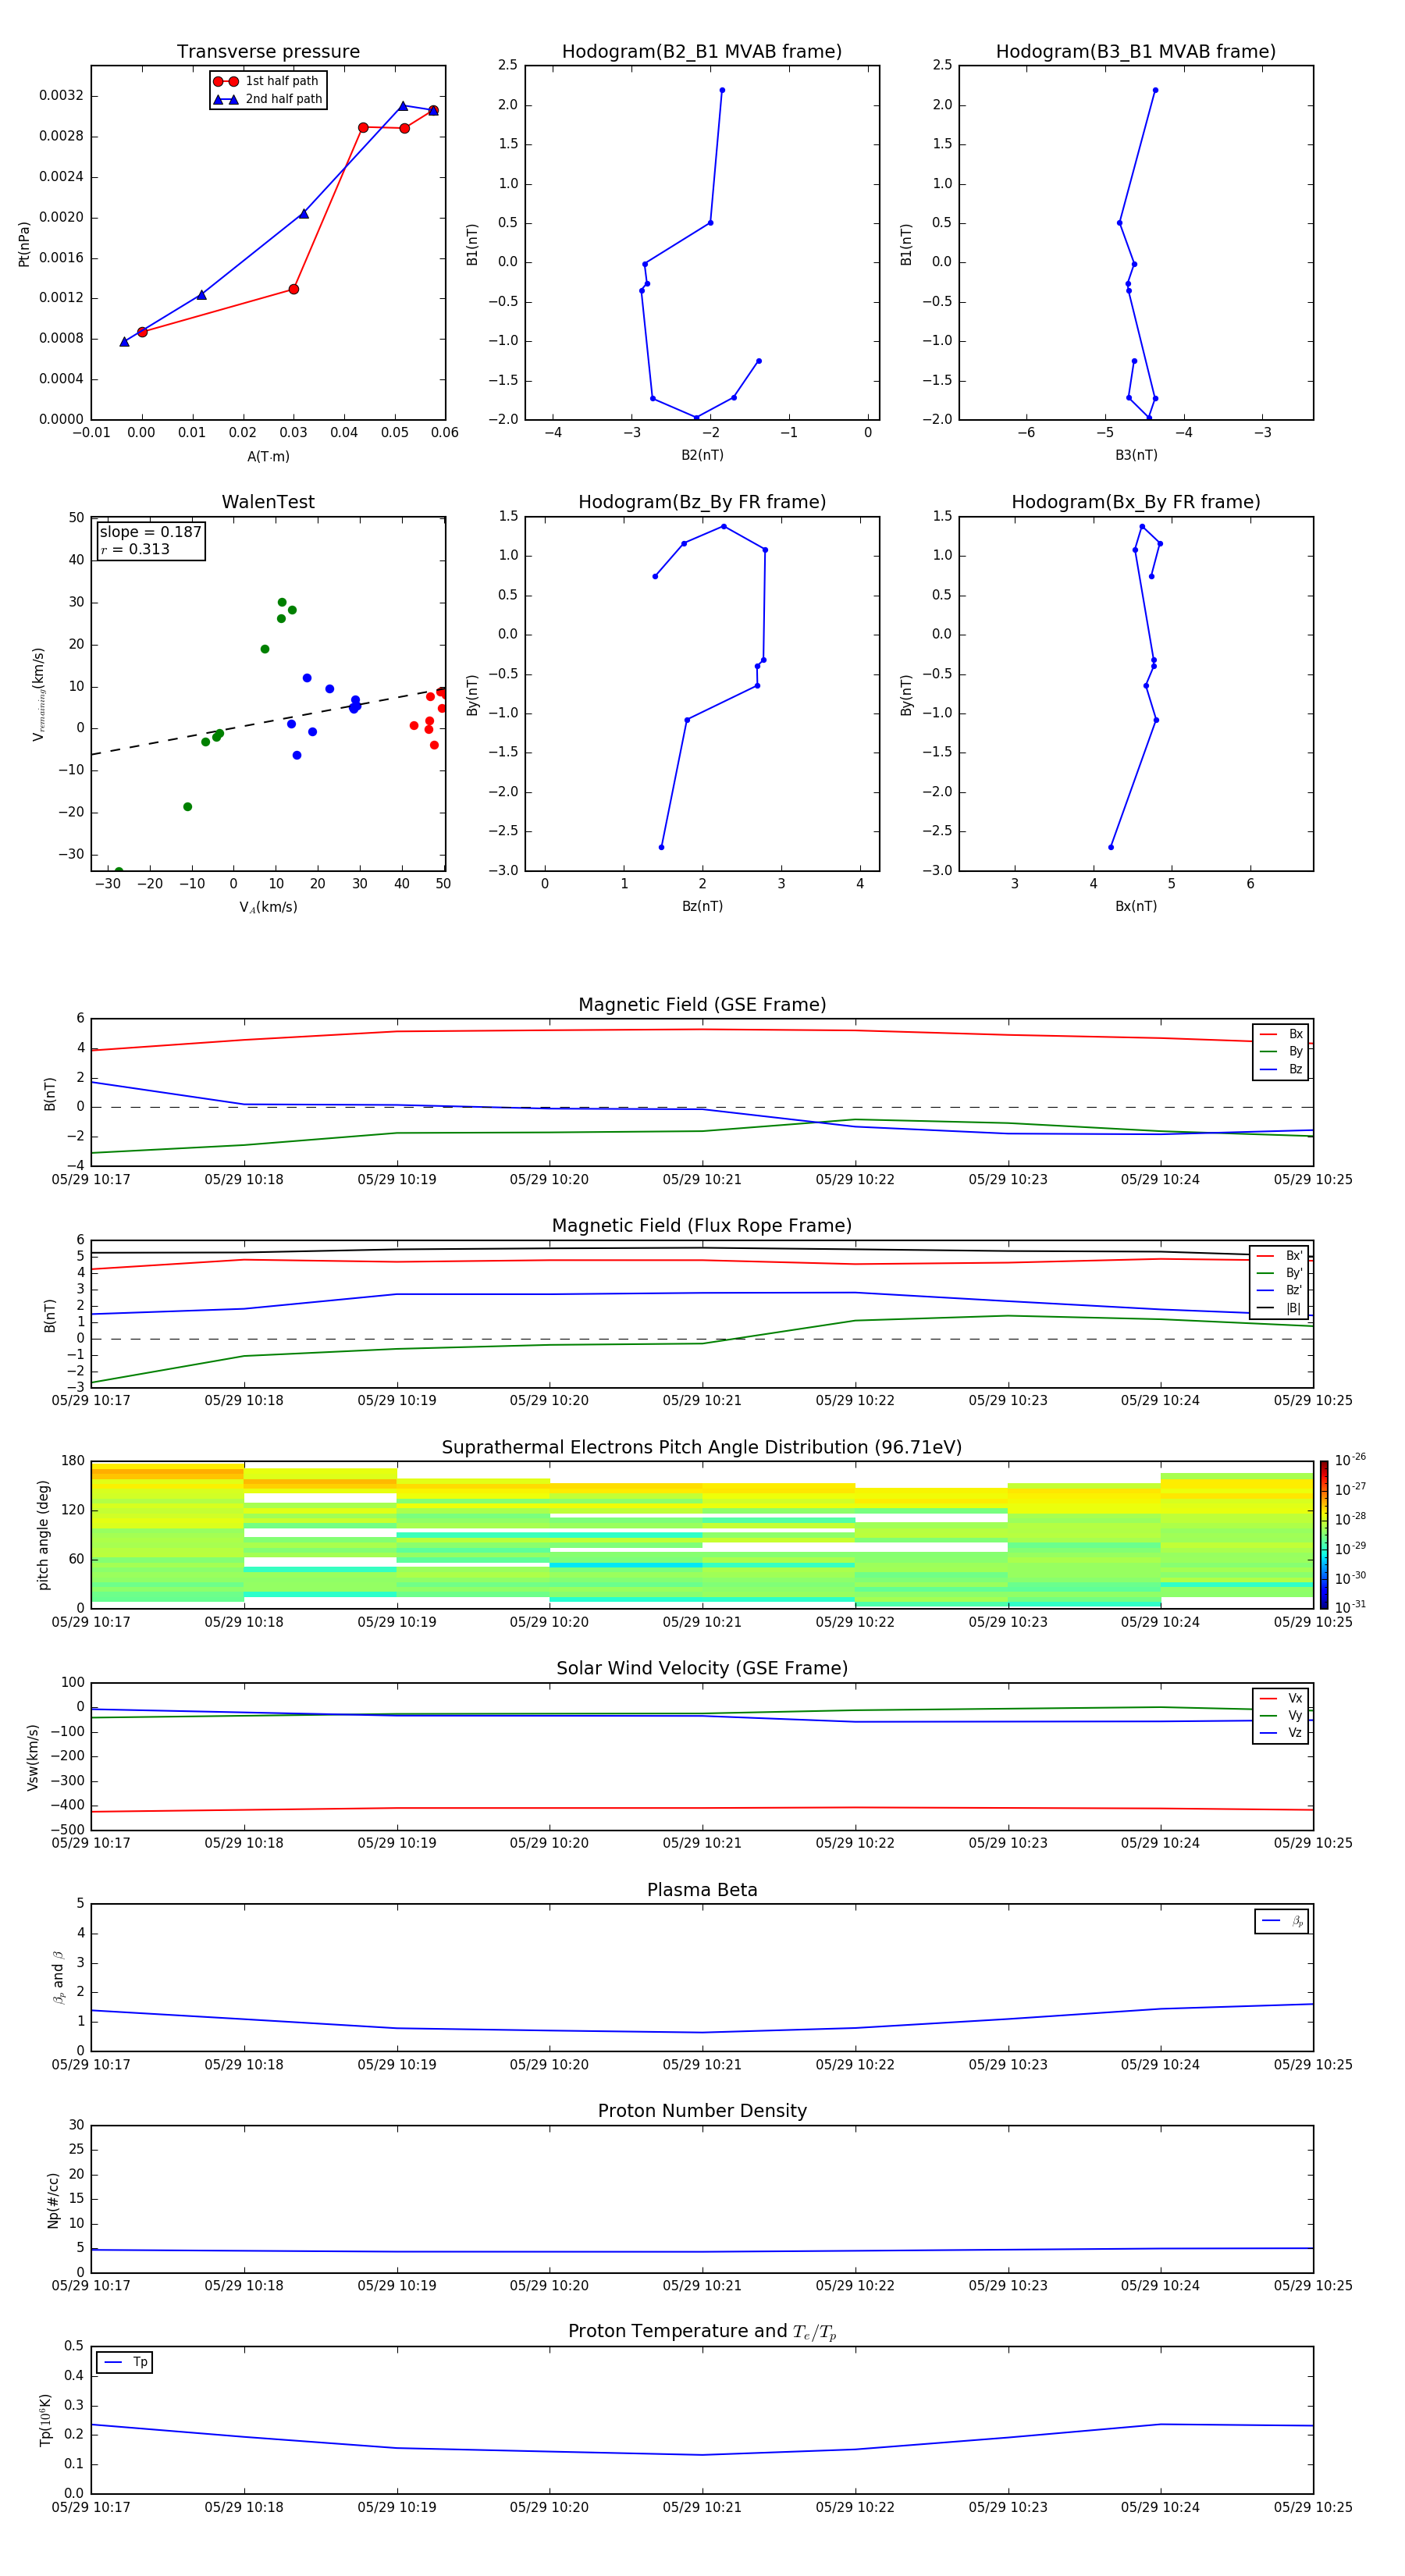Viewport: 1405px width, 2576px height.
Task: Click the "Vx" legend entry
Action: click(1281, 1698)
